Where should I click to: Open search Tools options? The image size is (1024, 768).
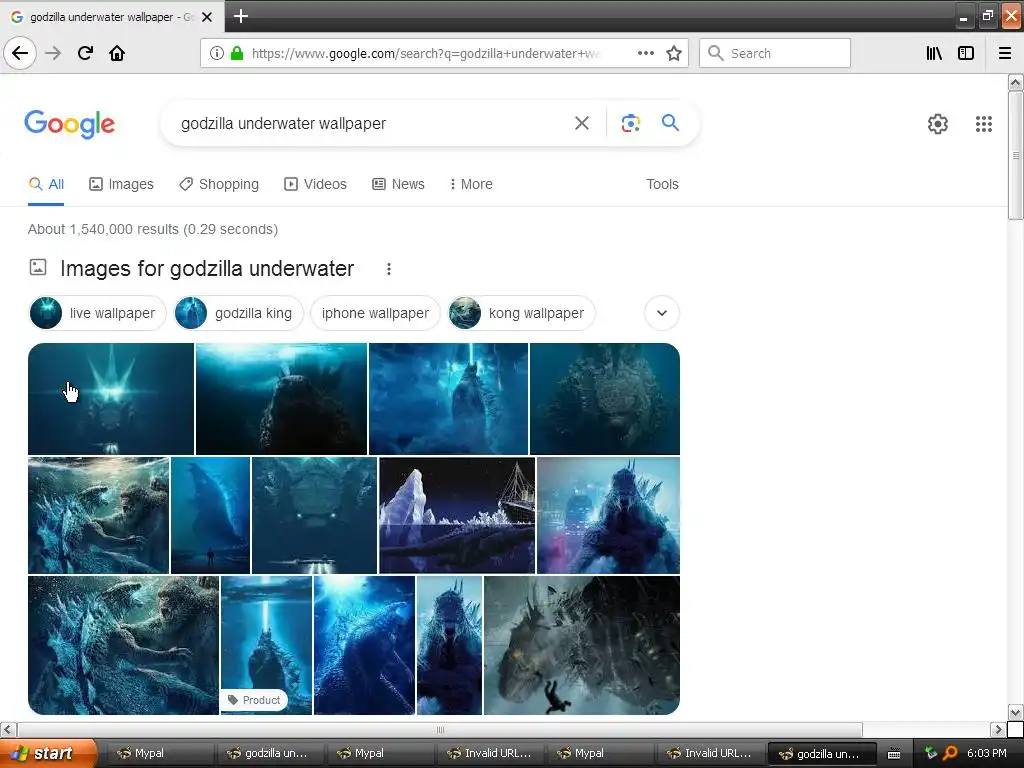coord(662,184)
